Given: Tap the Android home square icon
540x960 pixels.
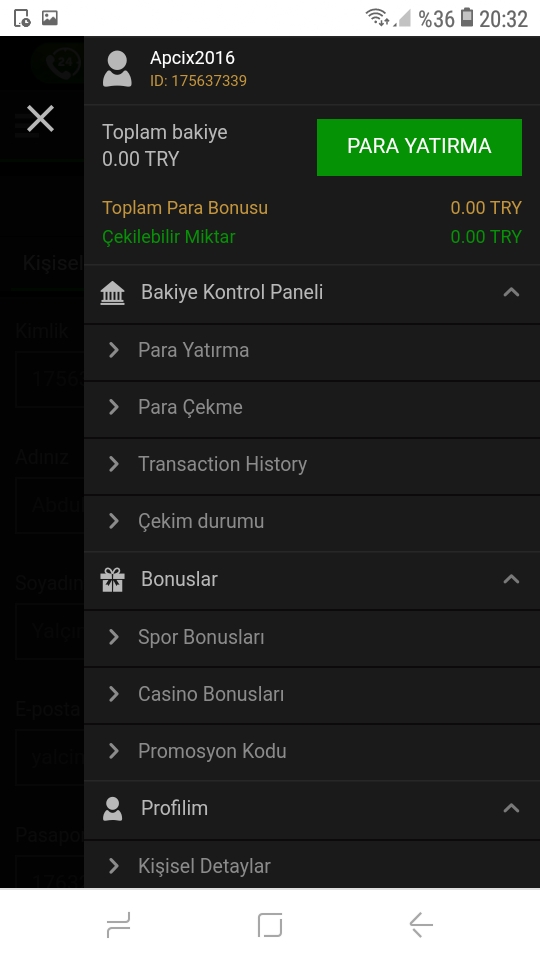Looking at the screenshot, I should click(270, 924).
